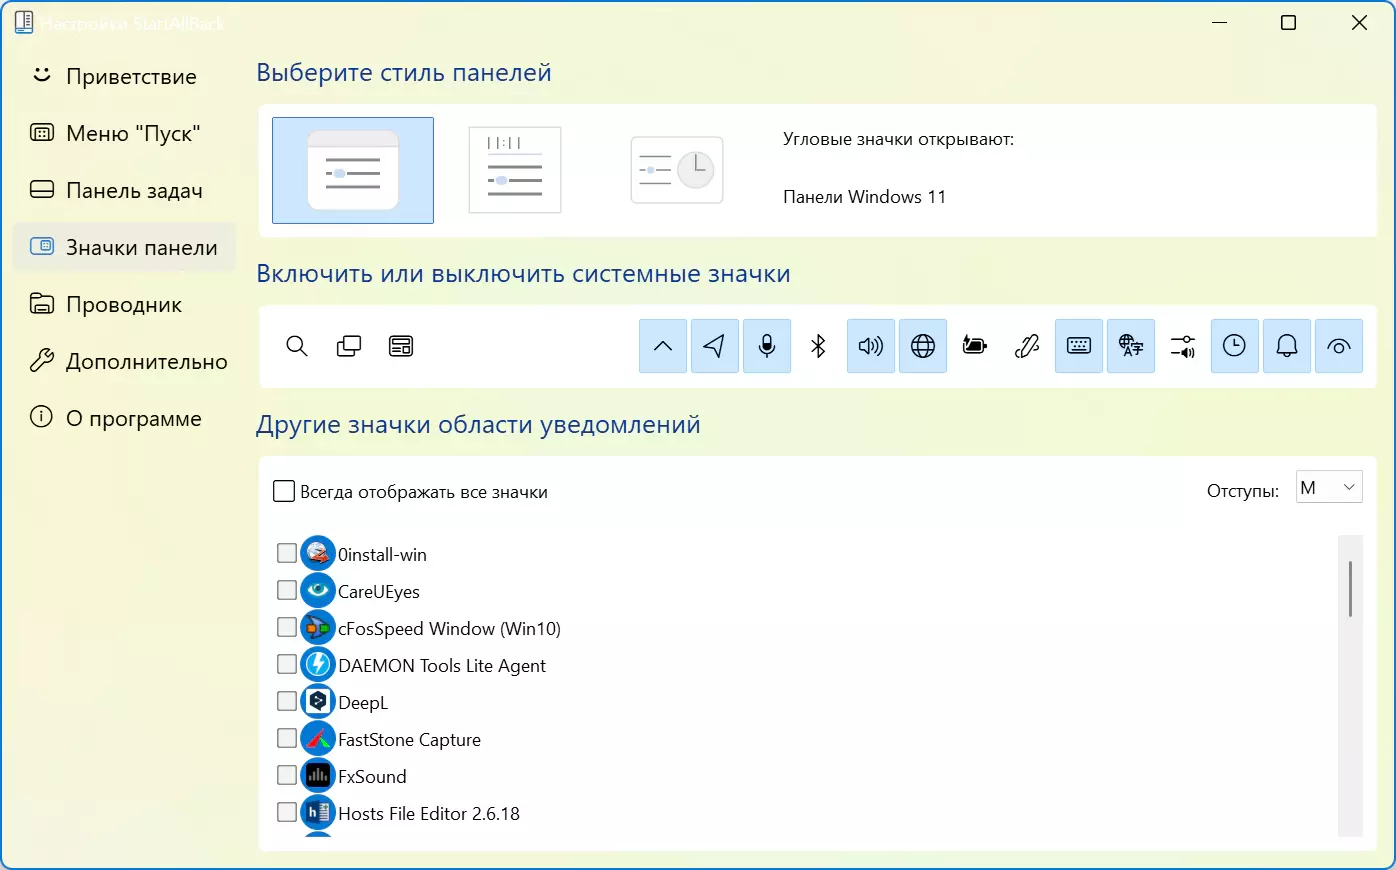Enable the battery system icon
1396x870 pixels.
[x=975, y=346]
